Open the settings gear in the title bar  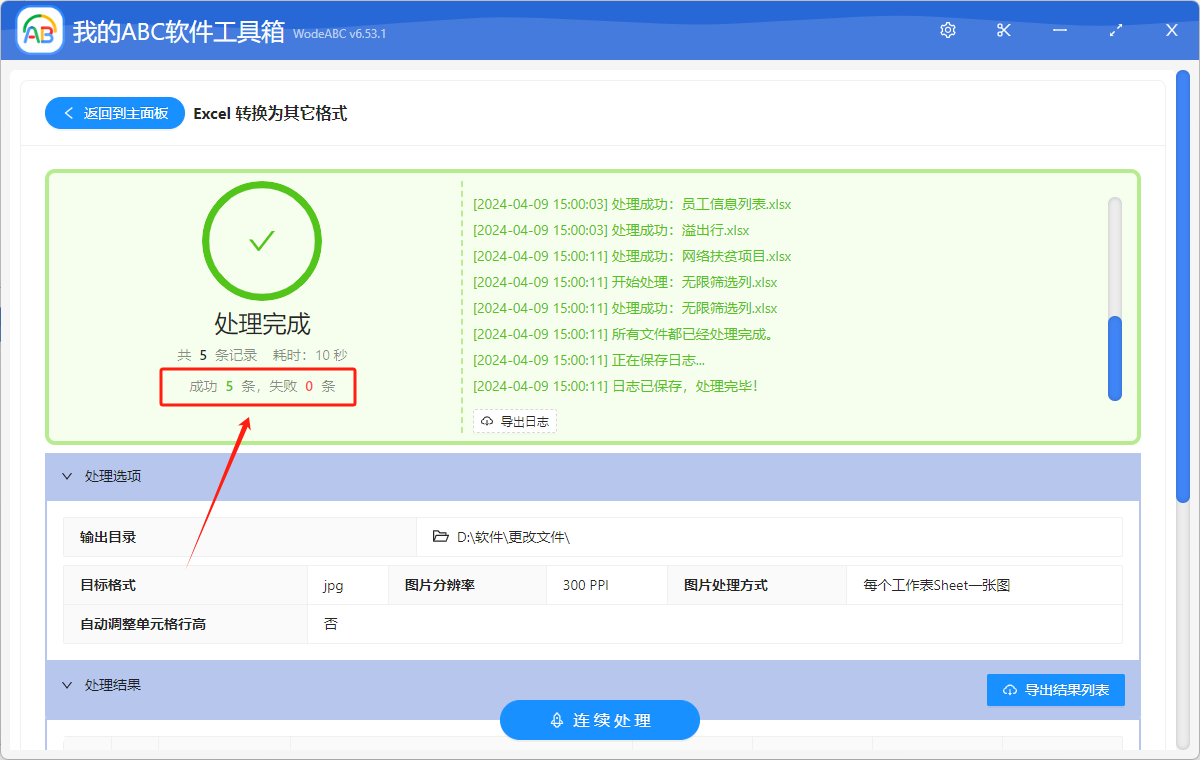[x=947, y=30]
